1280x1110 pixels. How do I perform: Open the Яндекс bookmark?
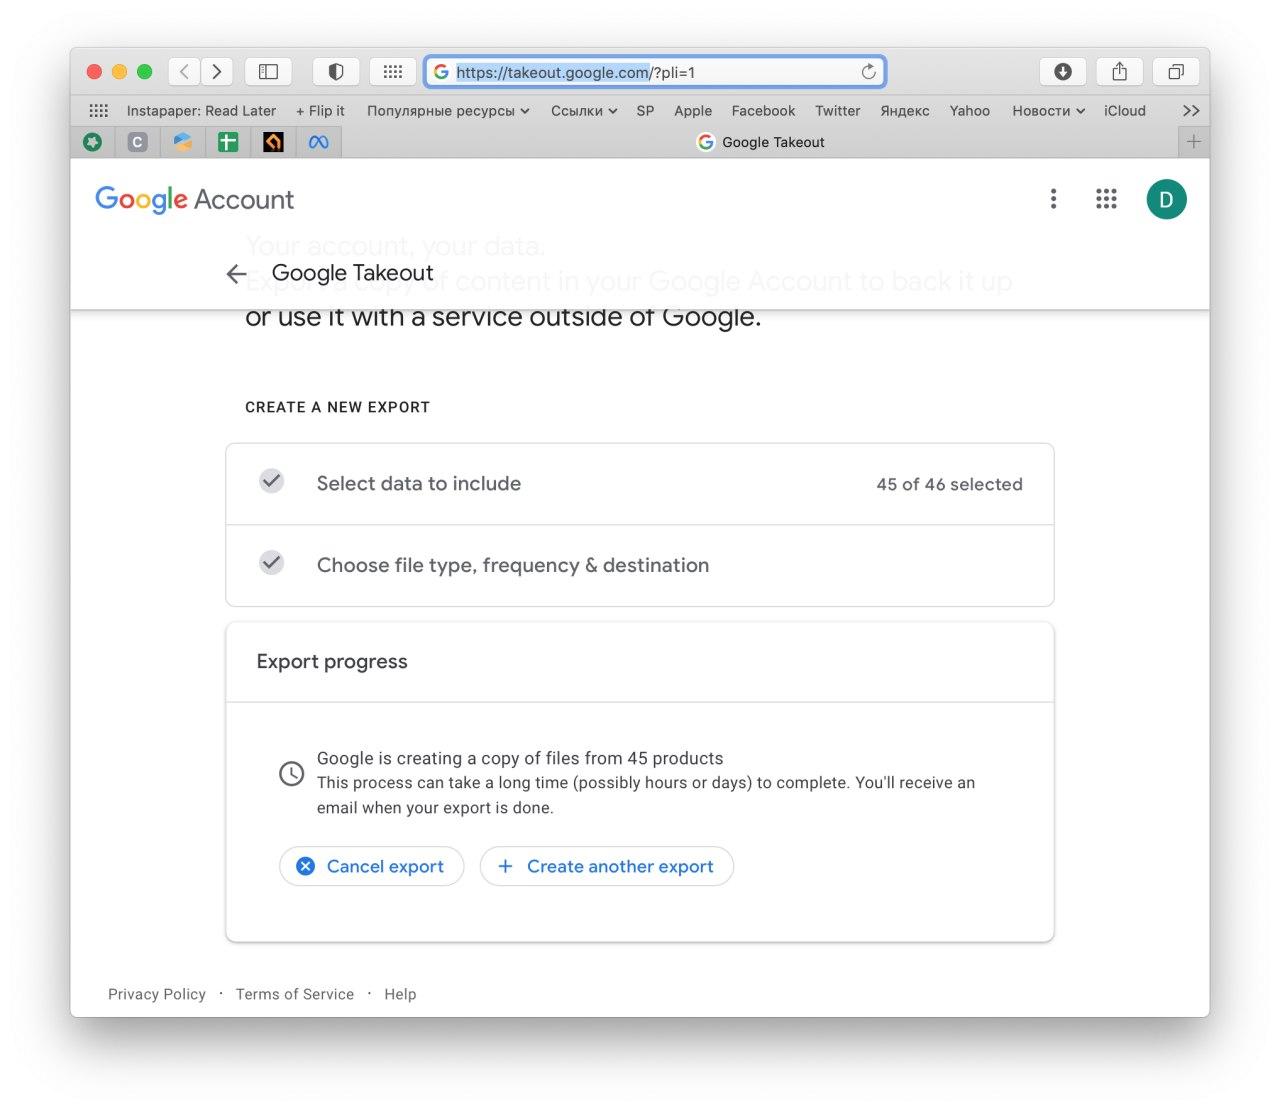coord(905,111)
